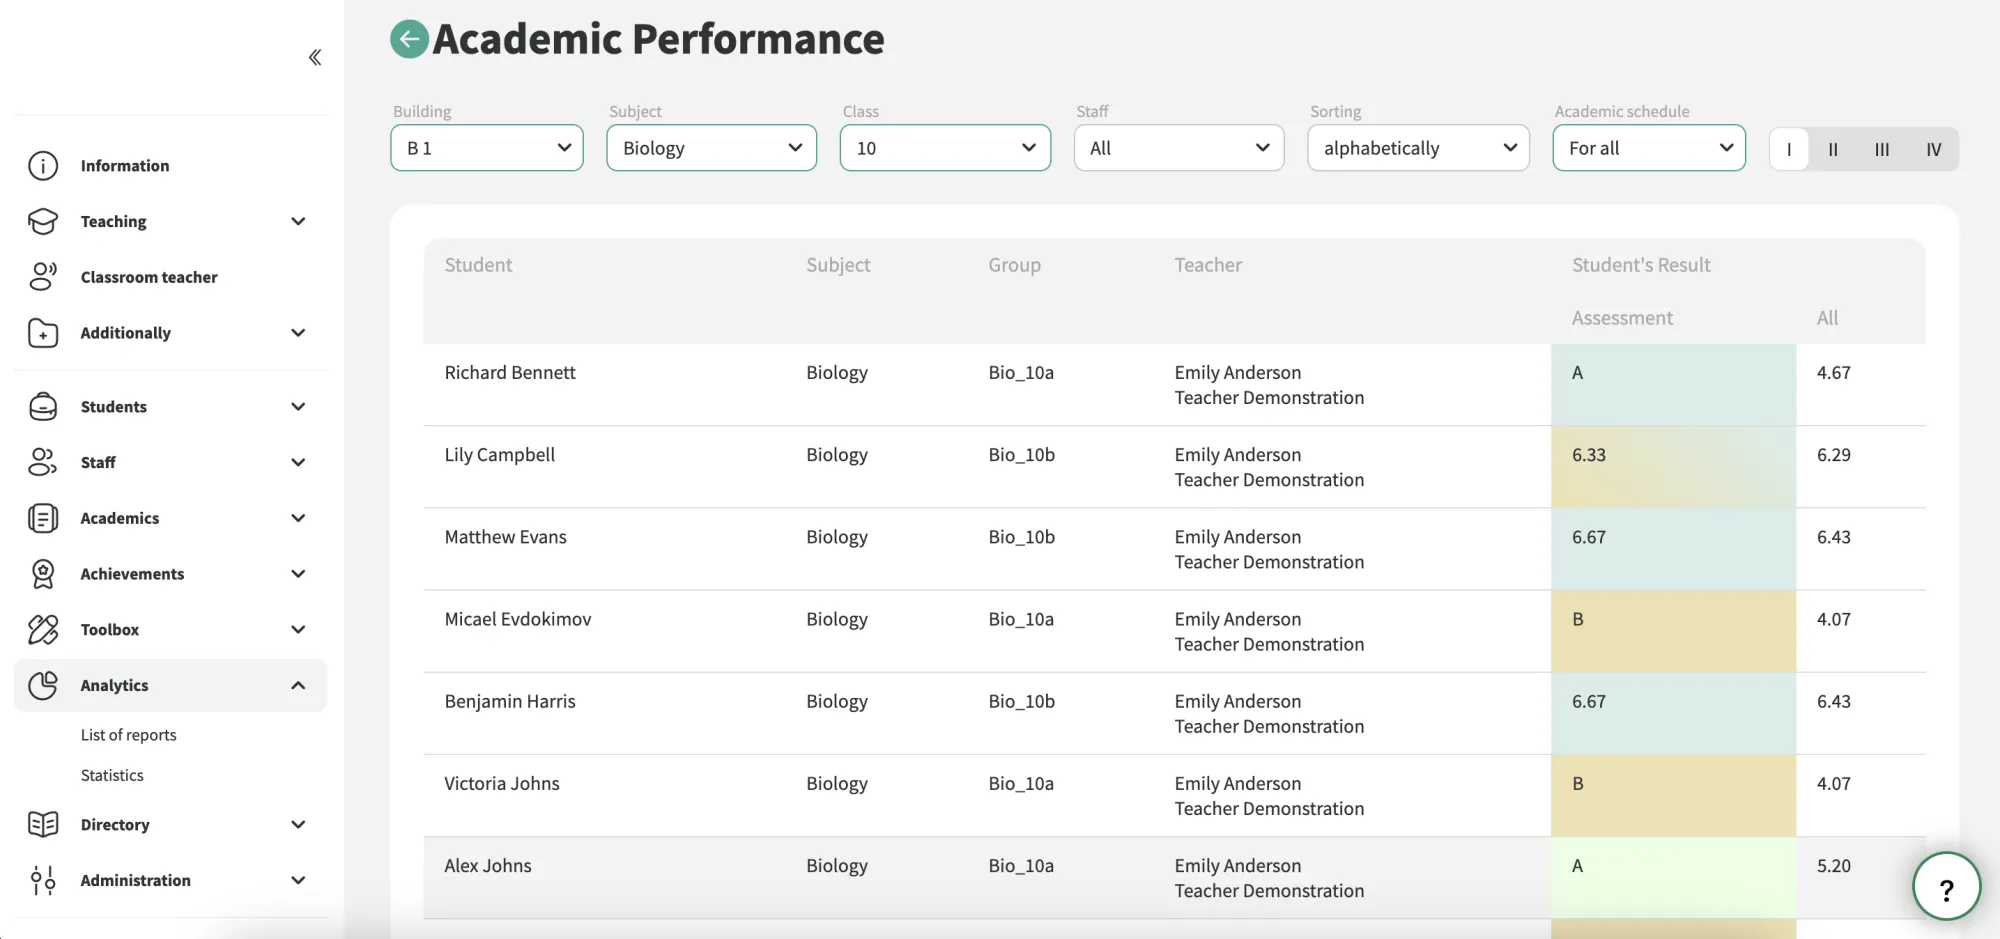
Task: Click the Assessment column header
Action: [x=1622, y=318]
